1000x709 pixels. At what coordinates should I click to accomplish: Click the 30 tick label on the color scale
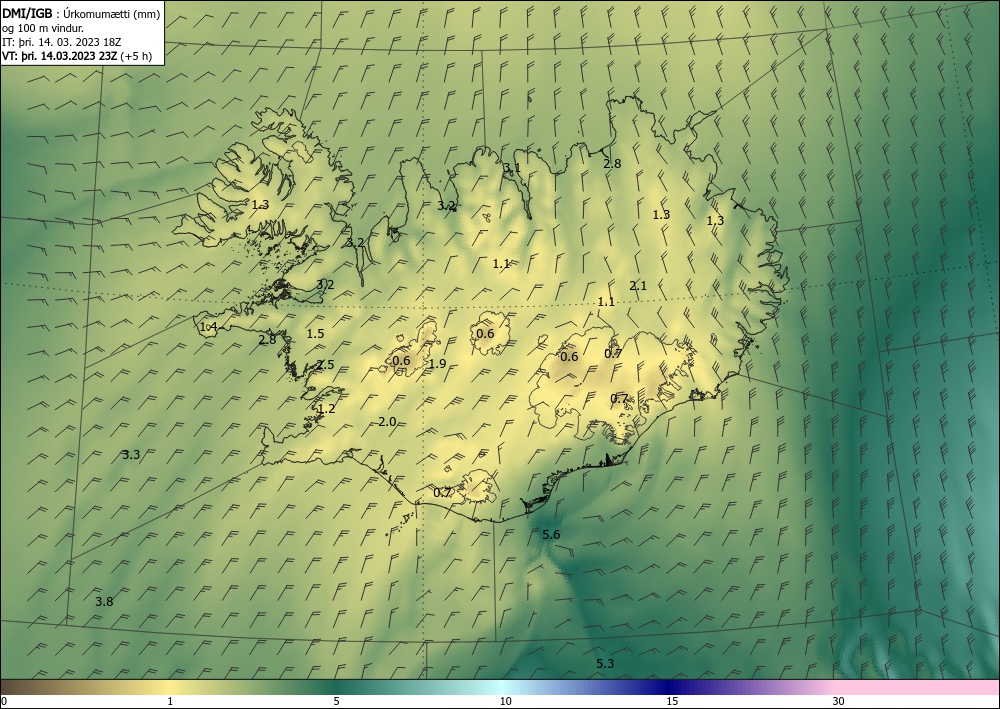click(839, 701)
